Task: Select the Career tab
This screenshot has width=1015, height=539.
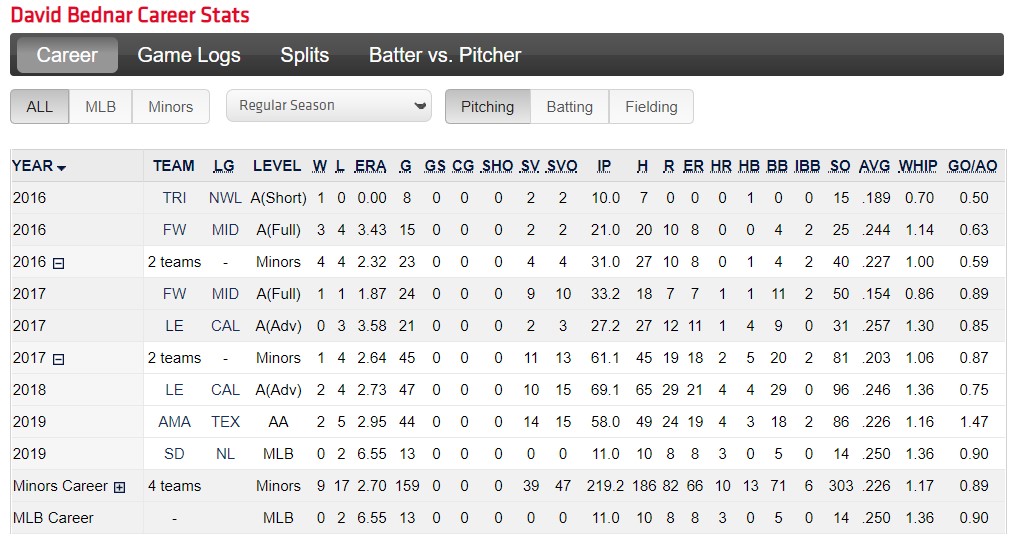Action: click(x=67, y=55)
